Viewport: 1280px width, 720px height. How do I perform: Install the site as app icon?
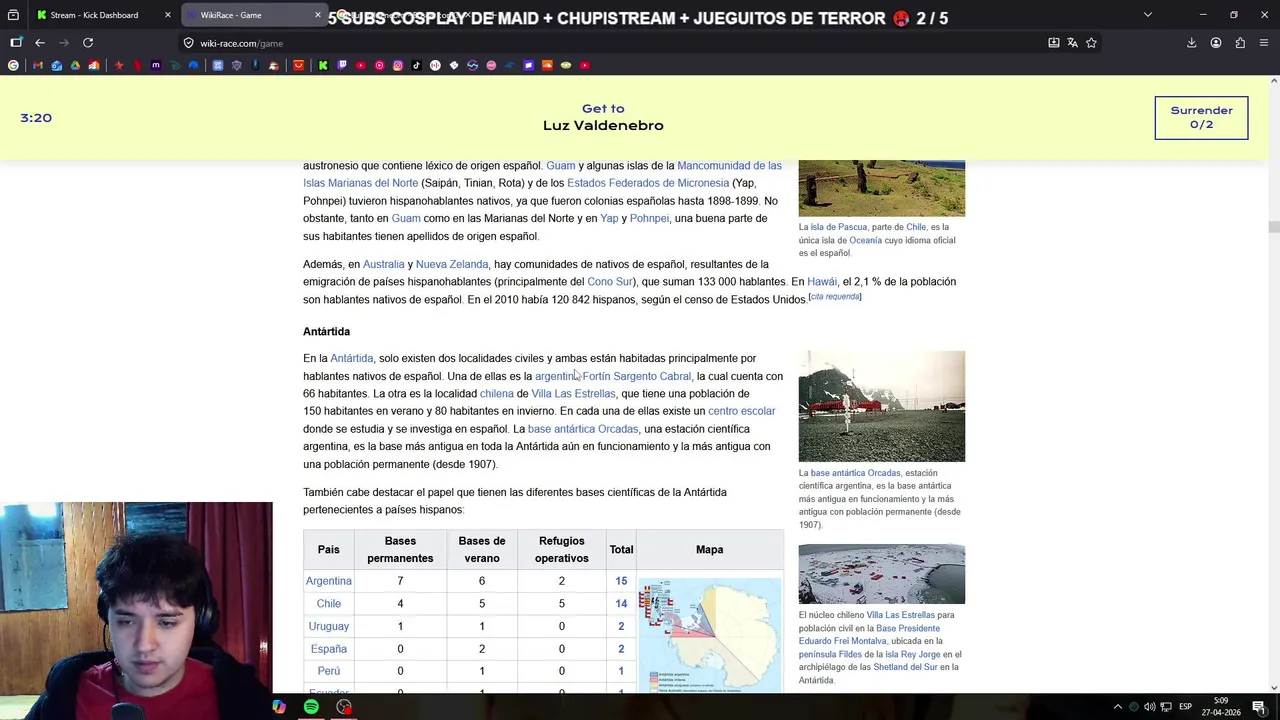(x=1053, y=43)
